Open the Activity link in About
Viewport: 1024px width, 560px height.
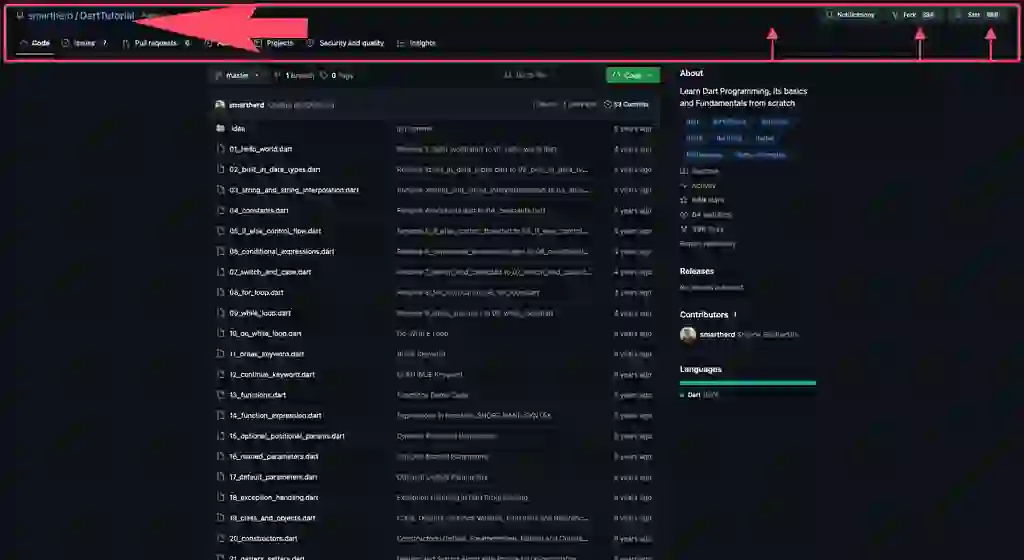pyautogui.click(x=698, y=185)
